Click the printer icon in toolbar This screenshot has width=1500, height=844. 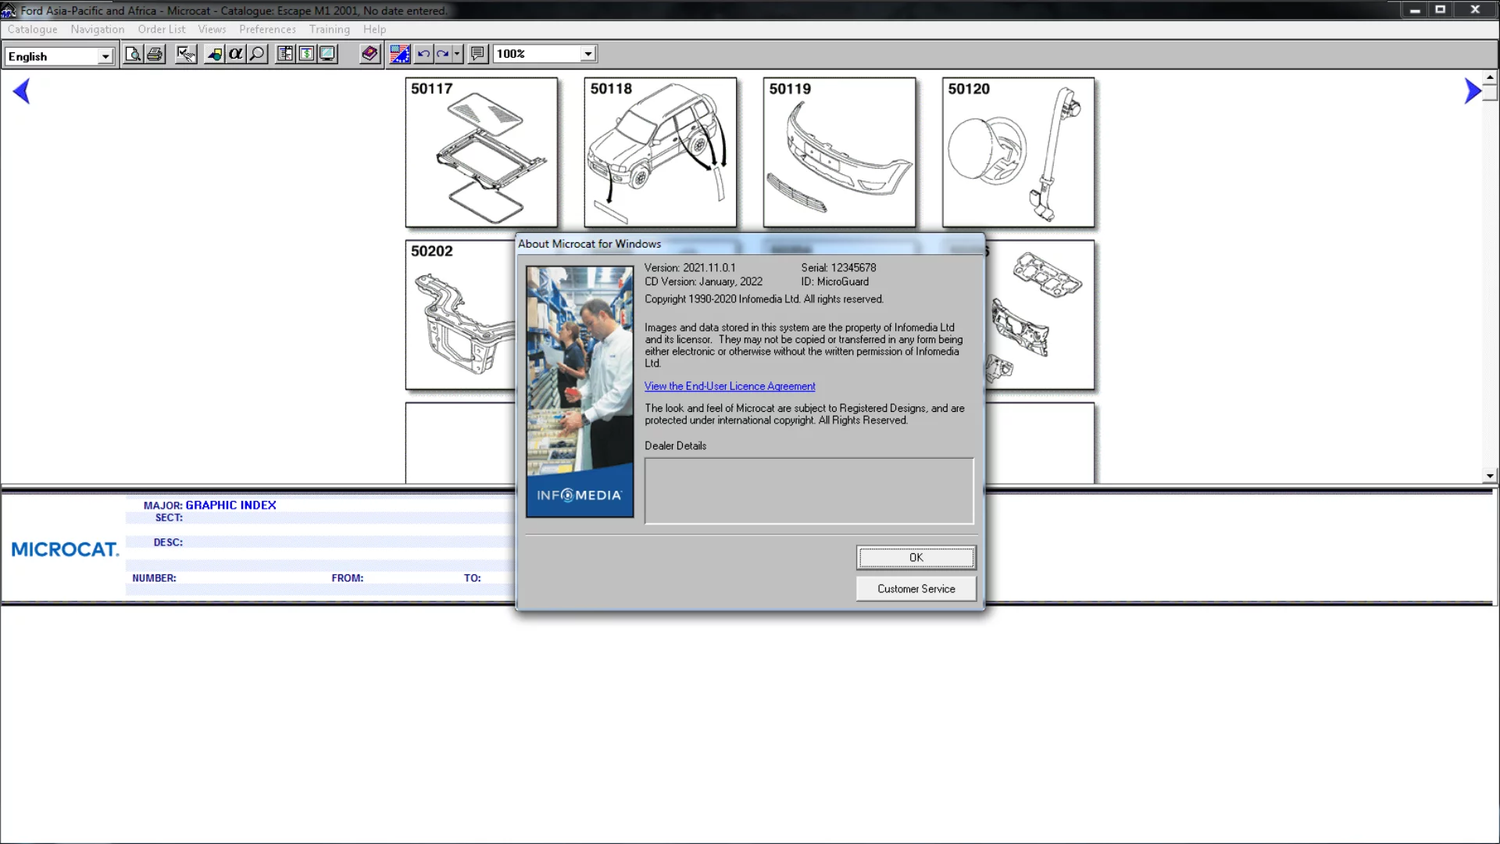(x=155, y=54)
